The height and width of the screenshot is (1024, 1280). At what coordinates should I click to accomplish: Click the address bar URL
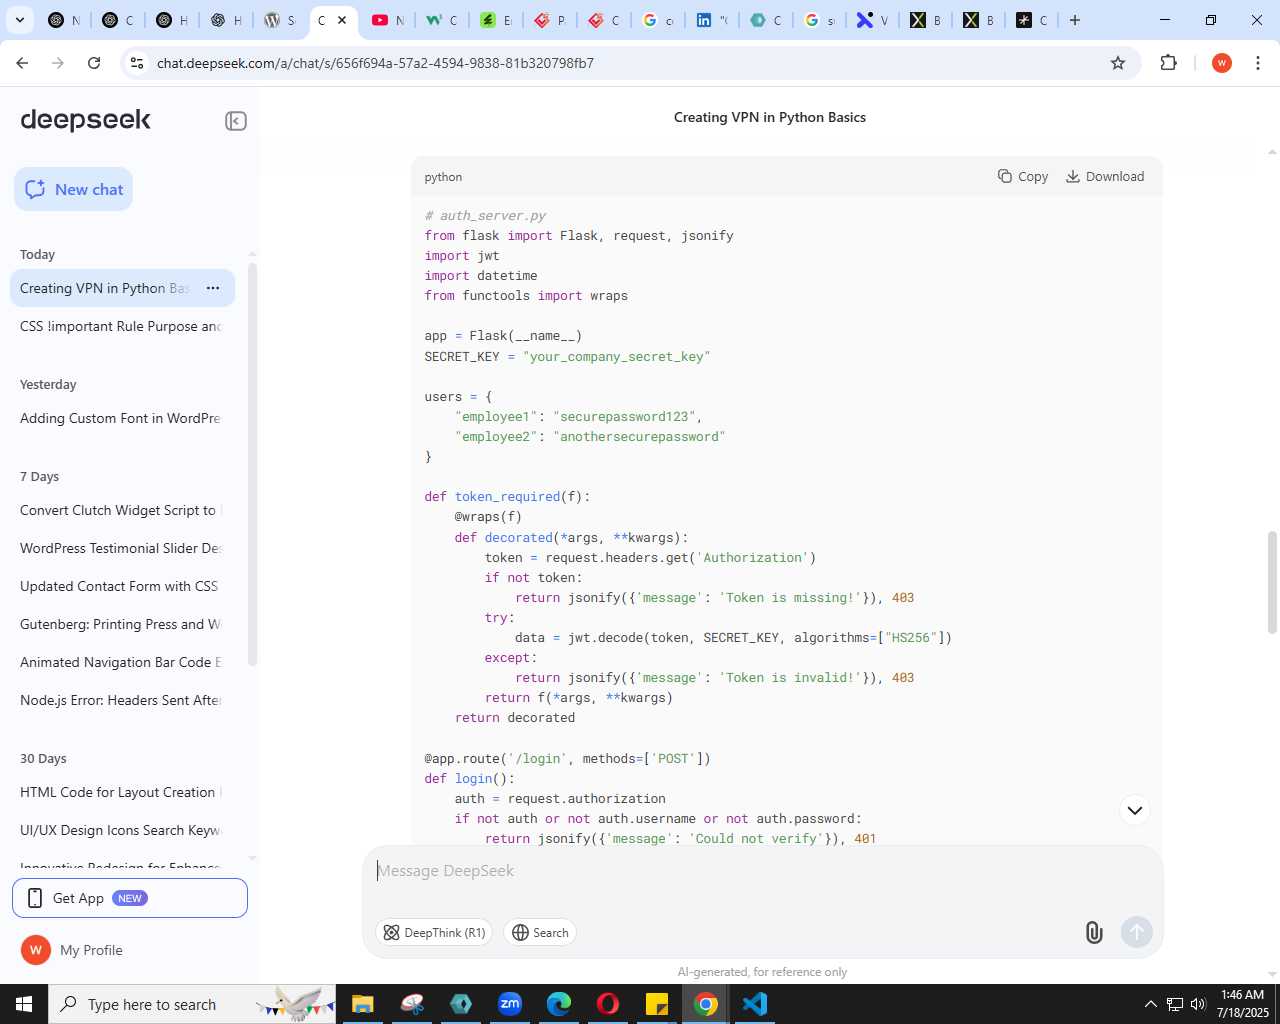(x=375, y=63)
